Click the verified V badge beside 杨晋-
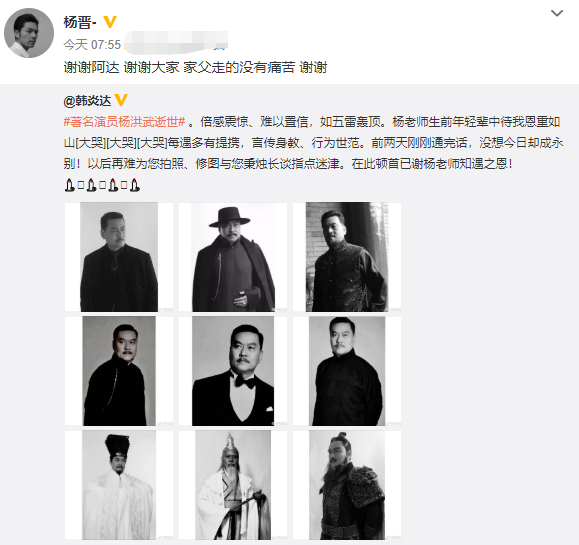579x545 pixels. point(110,22)
